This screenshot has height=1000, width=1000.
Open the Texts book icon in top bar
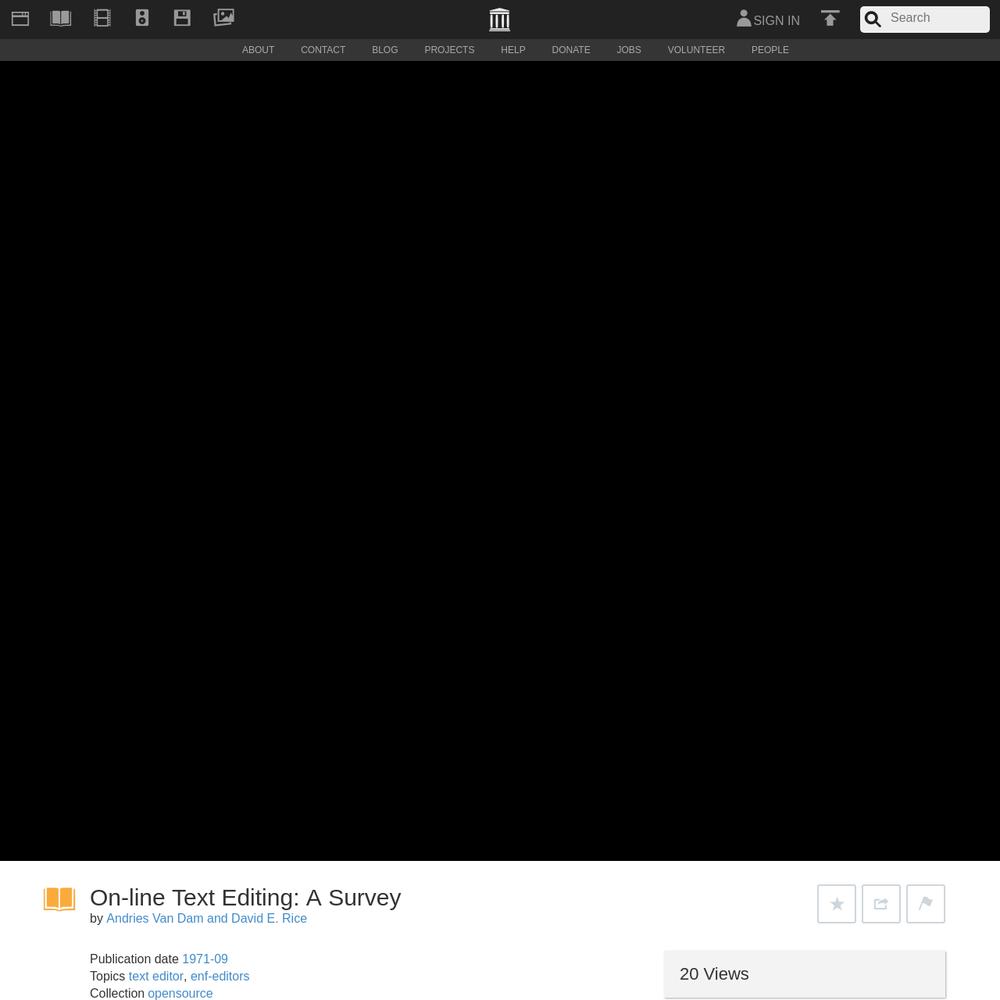pyautogui.click(x=61, y=18)
